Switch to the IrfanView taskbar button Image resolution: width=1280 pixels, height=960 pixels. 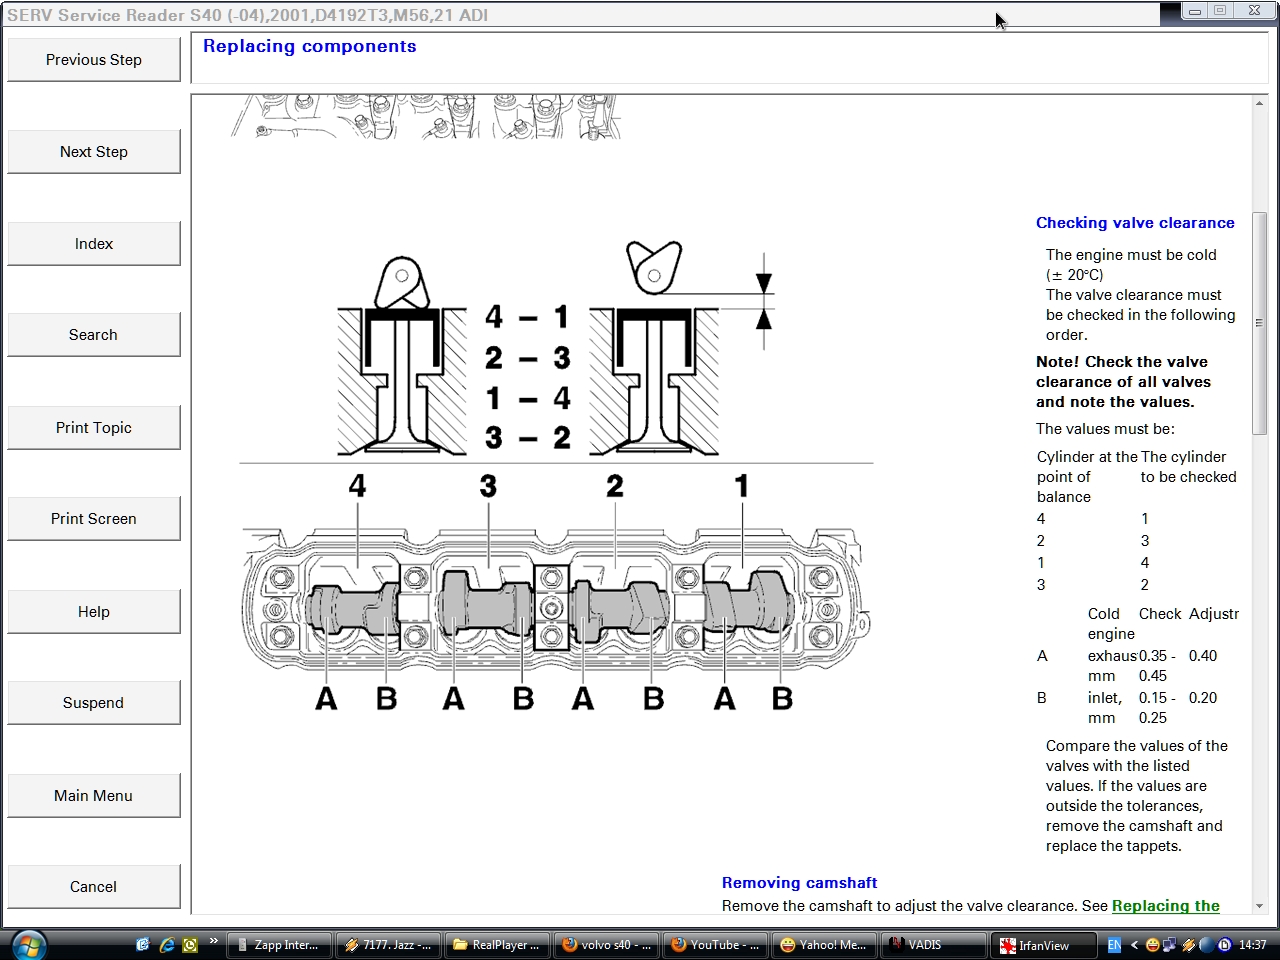[1041, 945]
